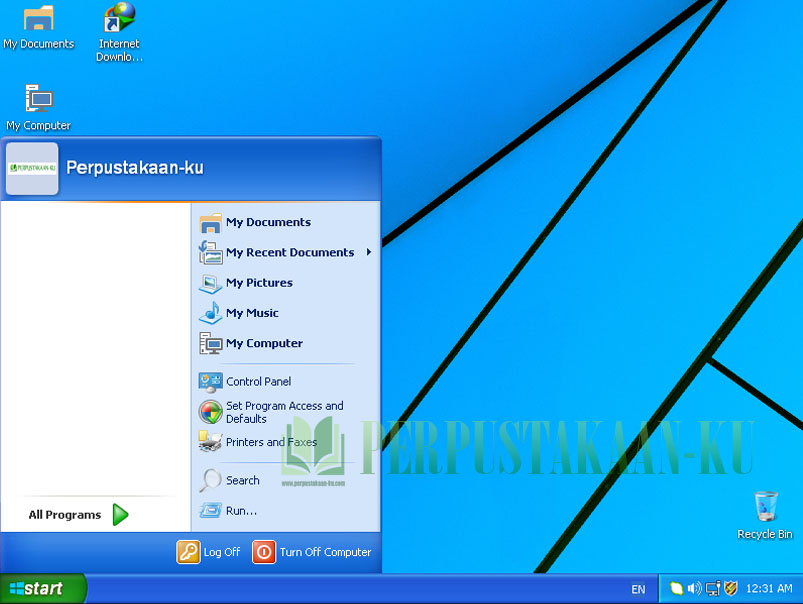Click the Search magnifier icon

point(210,481)
